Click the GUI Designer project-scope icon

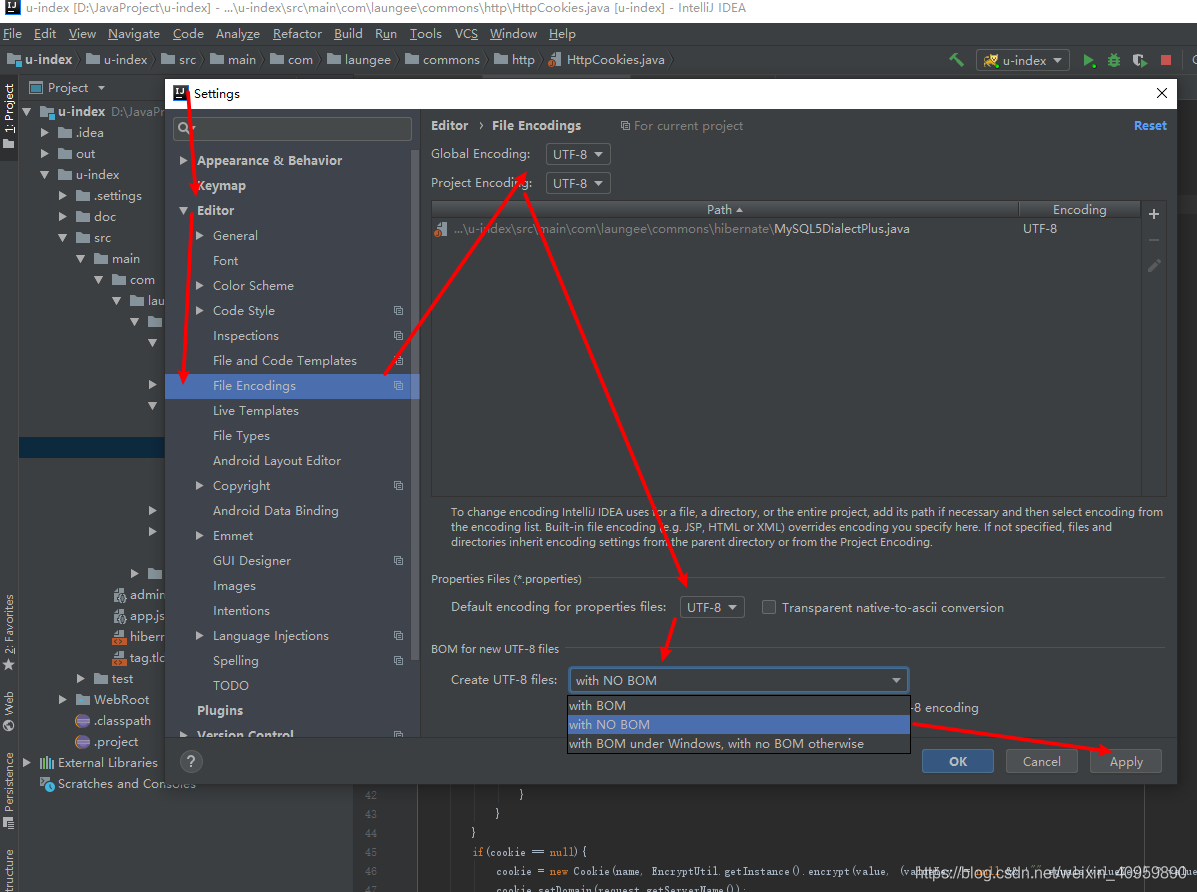tap(398, 561)
